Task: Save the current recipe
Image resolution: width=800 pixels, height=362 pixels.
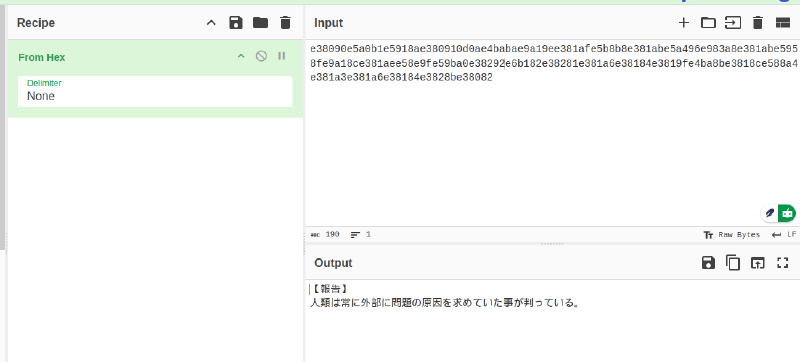Action: pyautogui.click(x=236, y=23)
